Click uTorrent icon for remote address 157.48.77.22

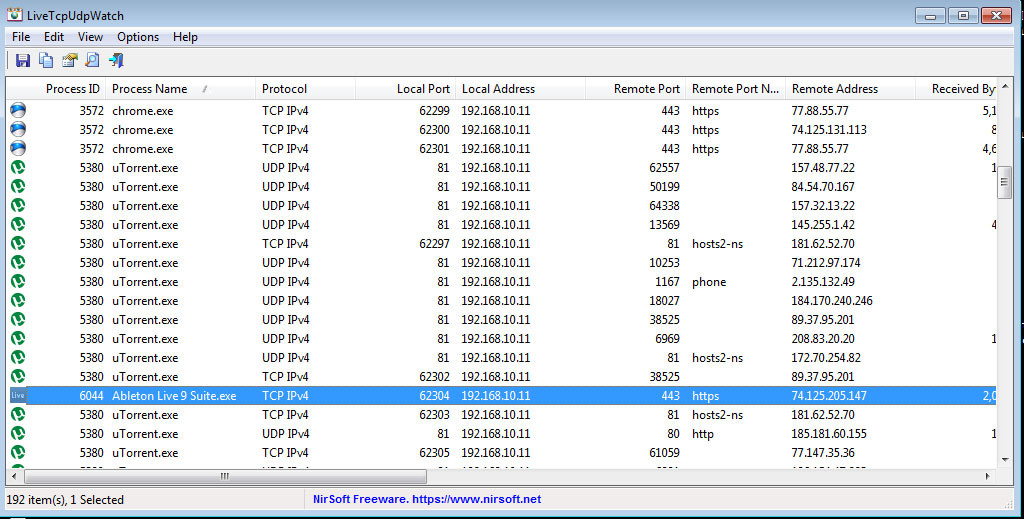[x=18, y=167]
